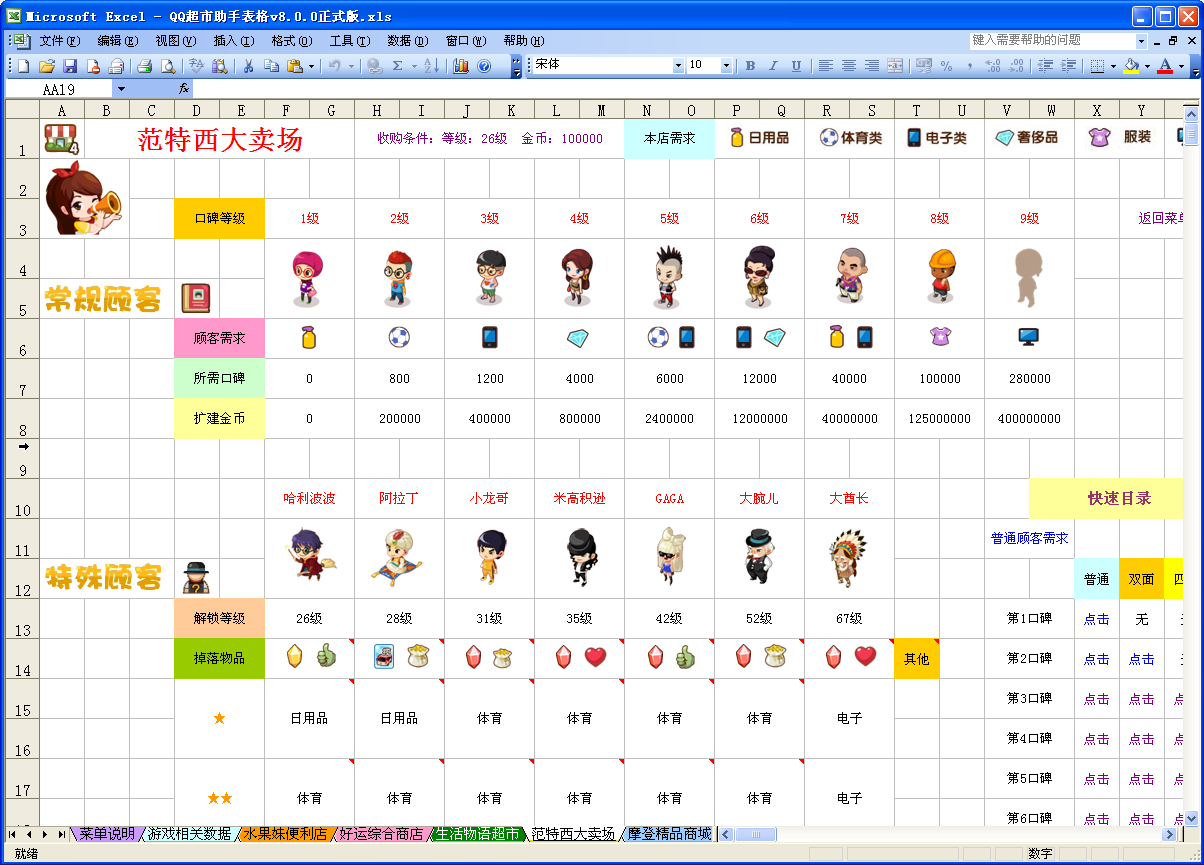Cut selection using scissors icon

248,66
